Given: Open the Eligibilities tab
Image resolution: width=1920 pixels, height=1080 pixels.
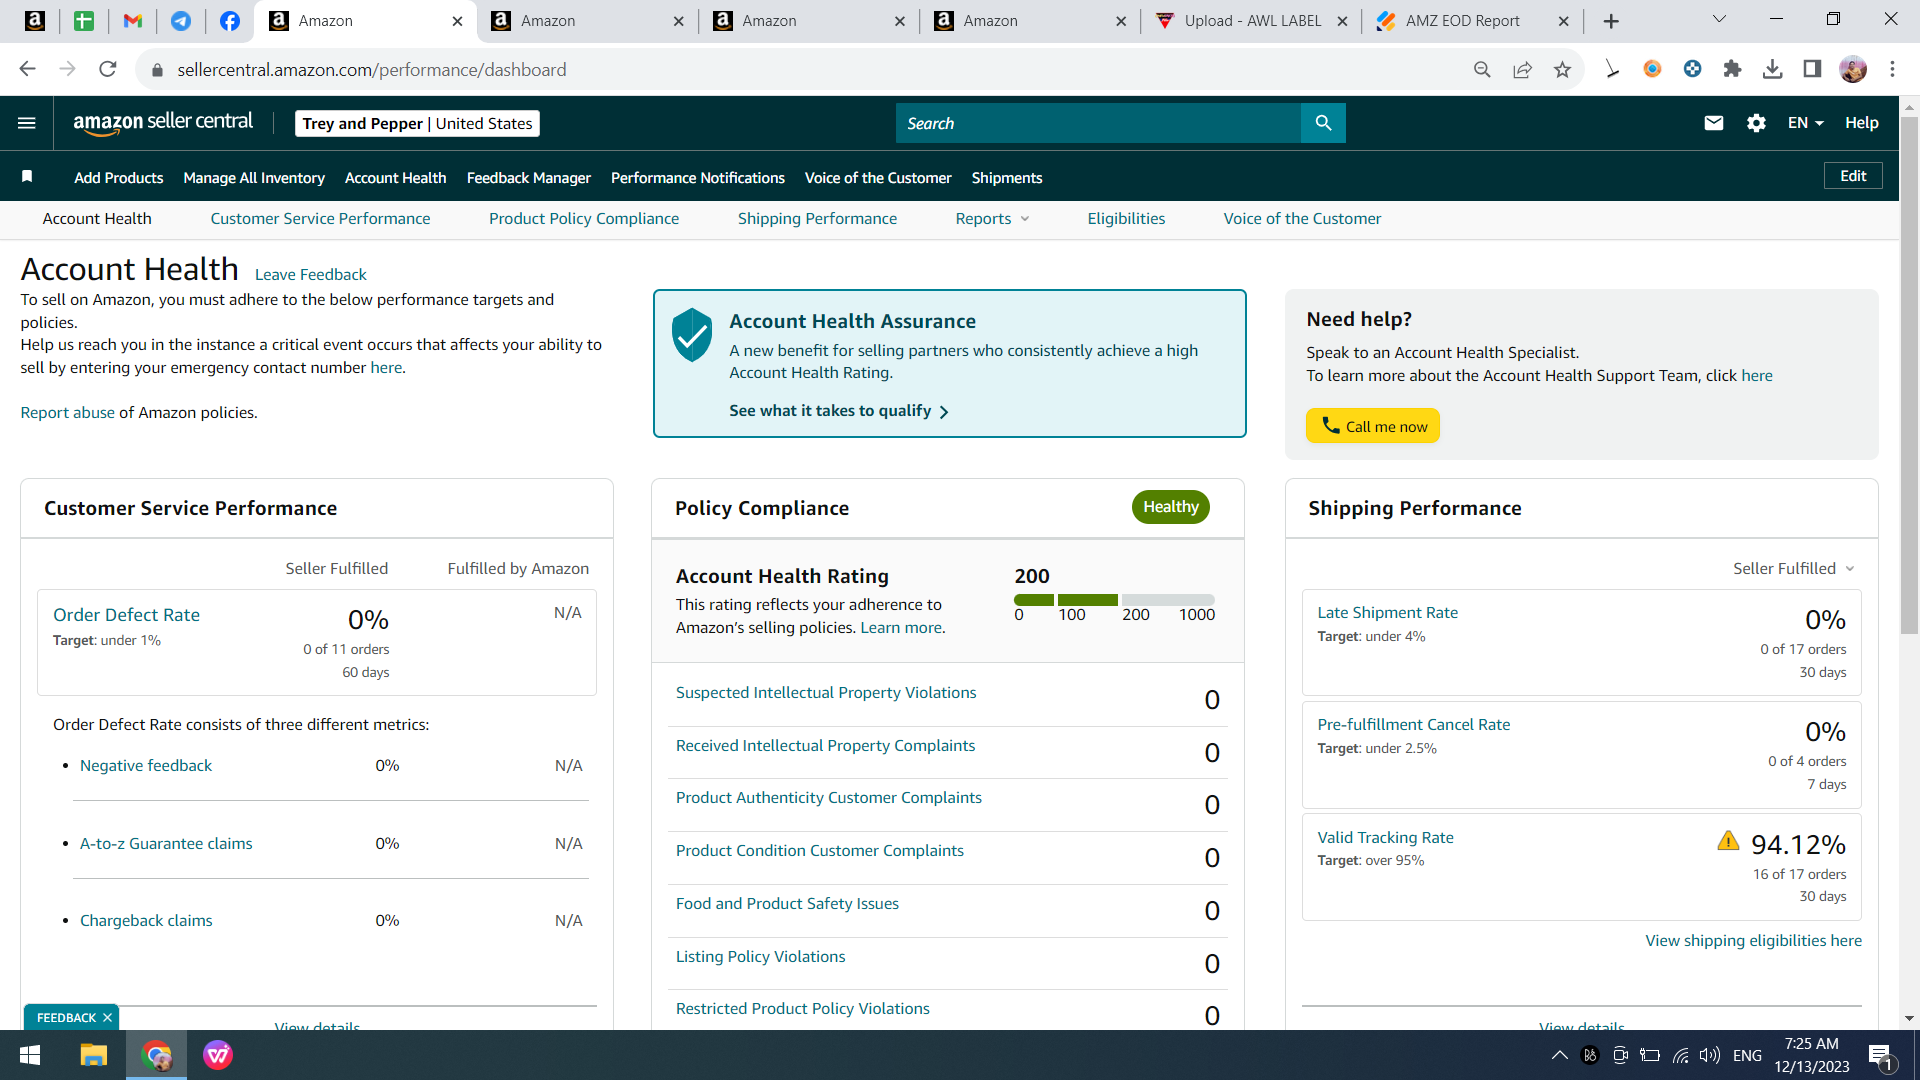Looking at the screenshot, I should click(x=1126, y=219).
